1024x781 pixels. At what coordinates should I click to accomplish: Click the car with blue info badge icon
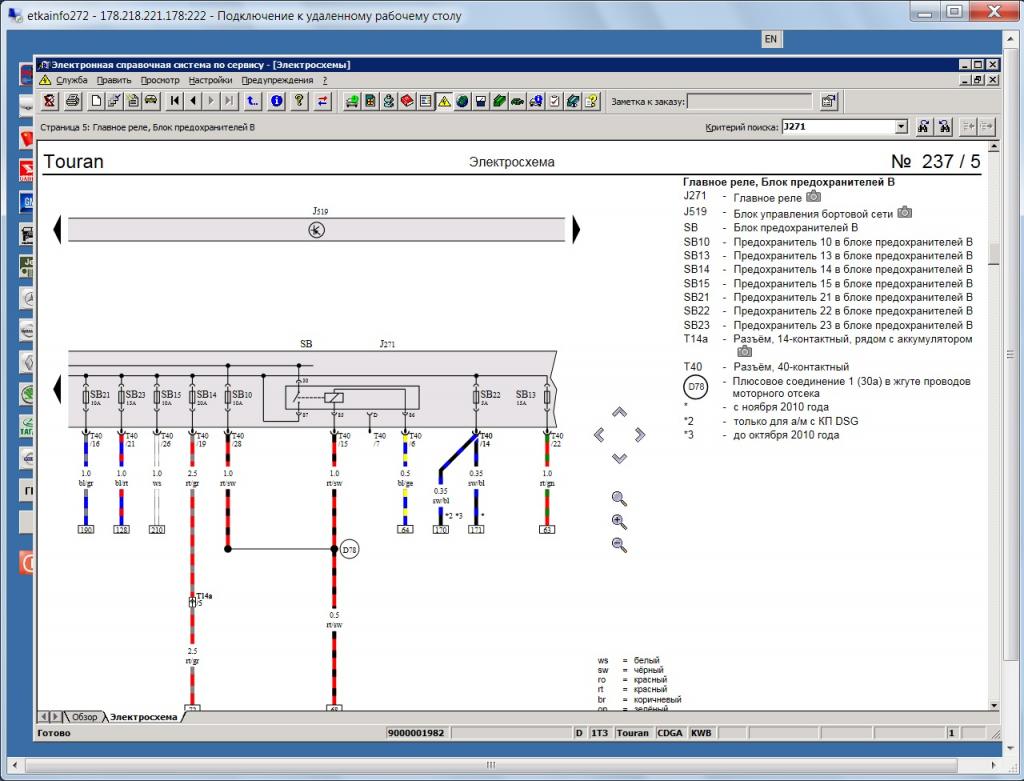(x=536, y=101)
